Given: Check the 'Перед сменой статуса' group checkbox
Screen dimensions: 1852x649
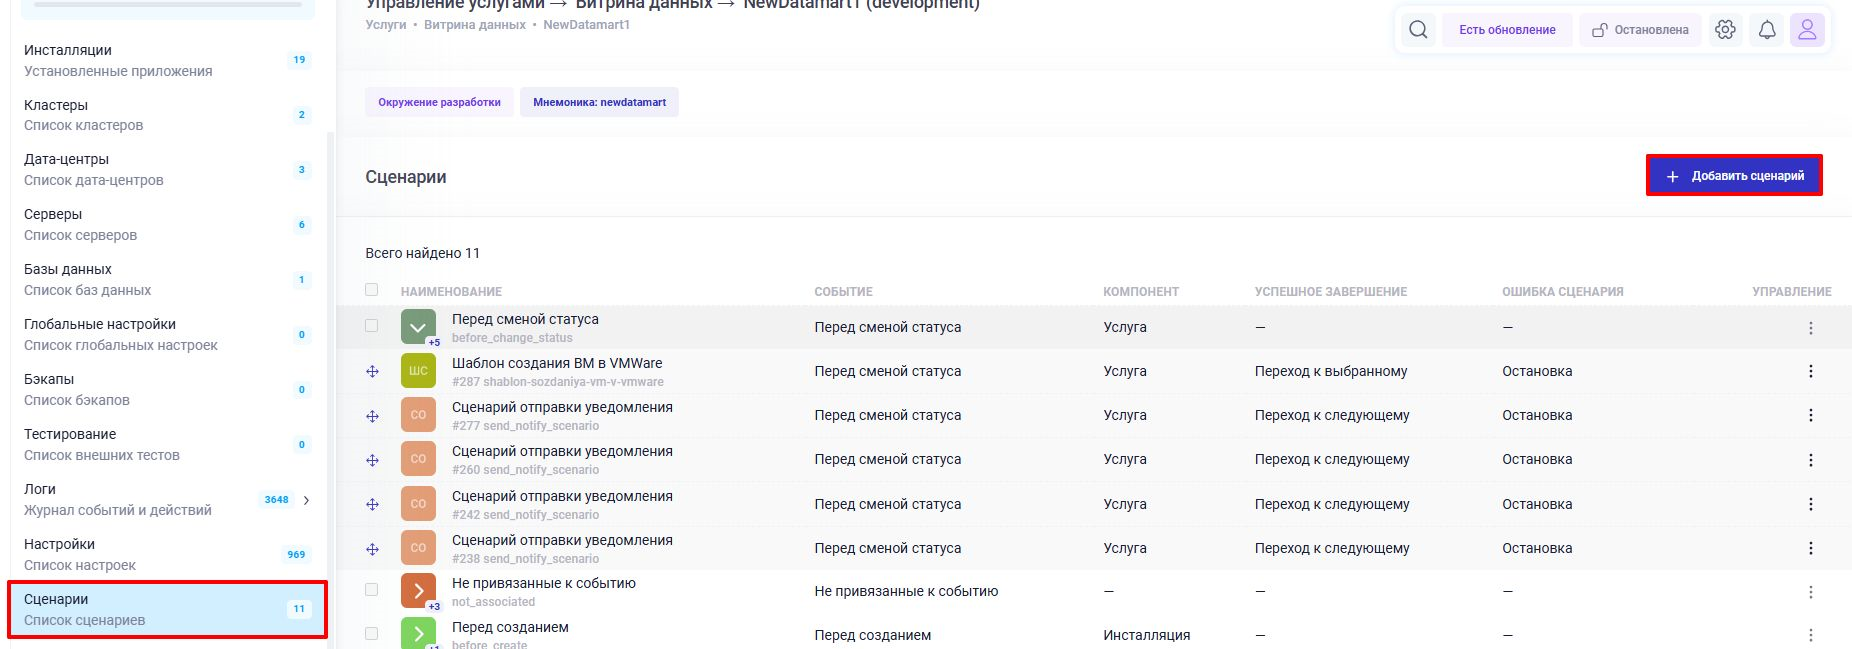Looking at the screenshot, I should (372, 326).
